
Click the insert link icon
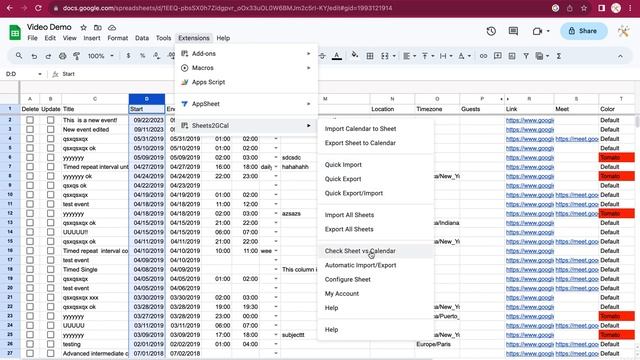coord(483,56)
